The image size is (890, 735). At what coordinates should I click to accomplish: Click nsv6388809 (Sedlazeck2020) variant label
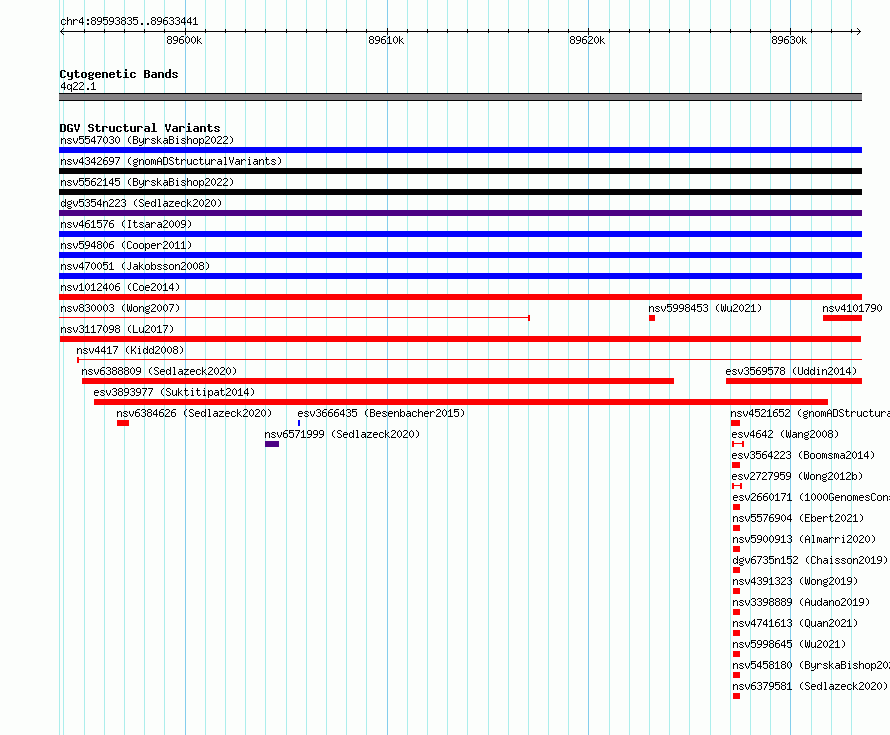(159, 371)
